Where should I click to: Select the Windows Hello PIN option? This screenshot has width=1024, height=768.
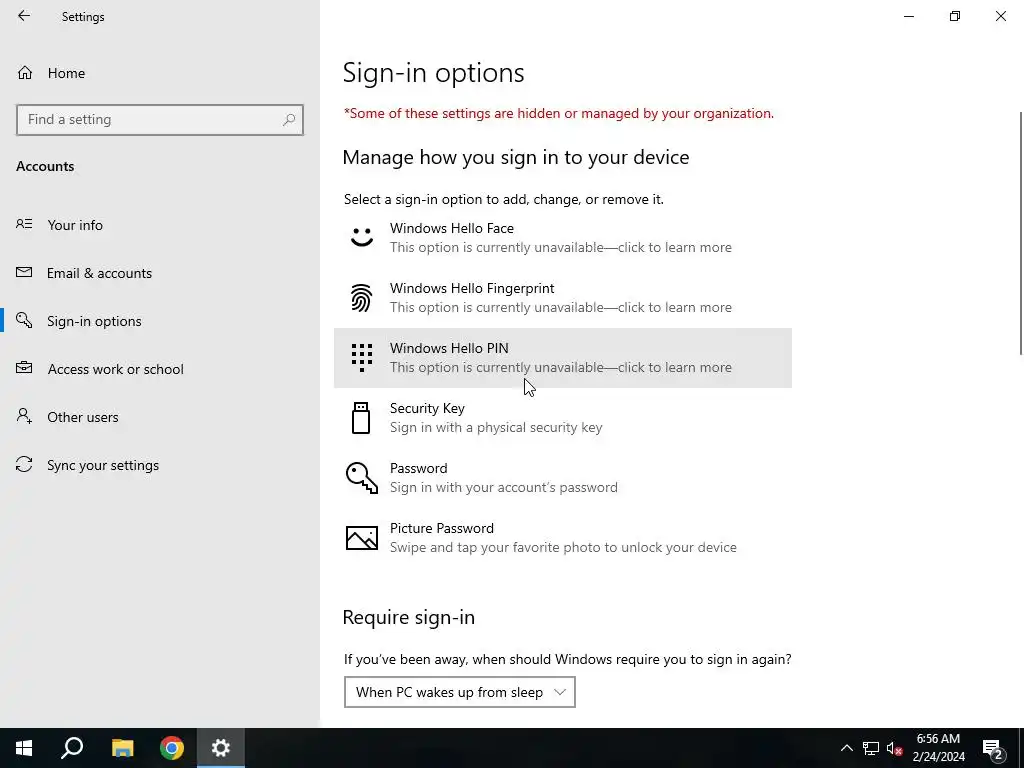coord(563,358)
